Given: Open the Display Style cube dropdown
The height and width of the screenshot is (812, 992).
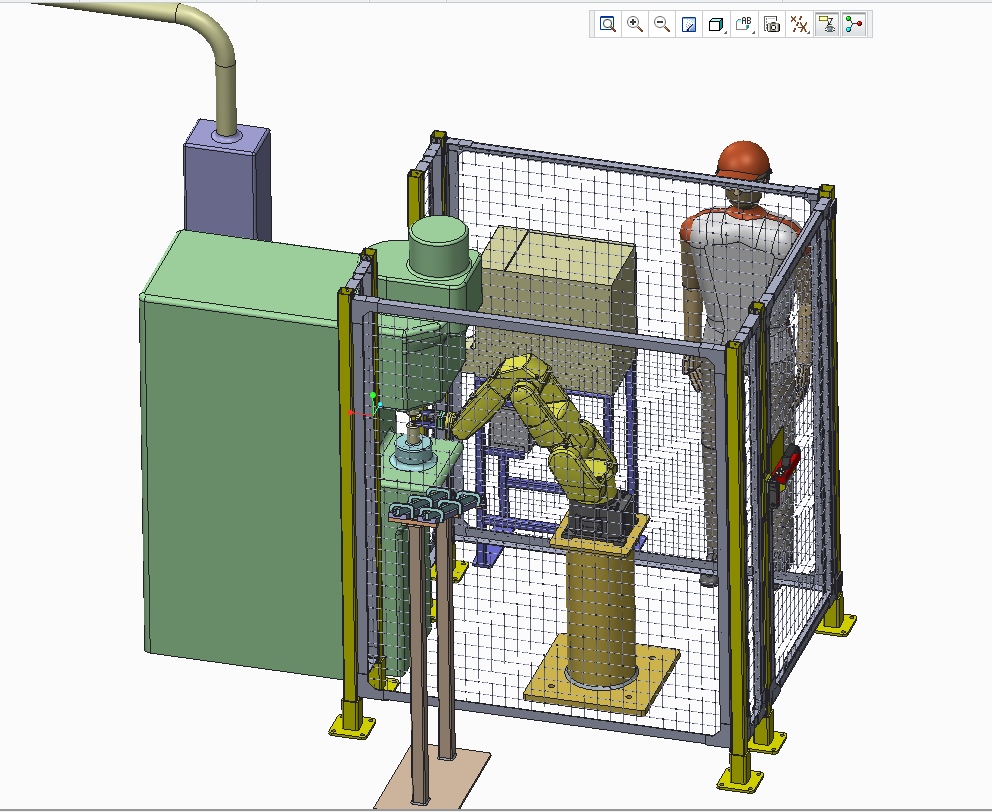Looking at the screenshot, I should pos(716,25).
